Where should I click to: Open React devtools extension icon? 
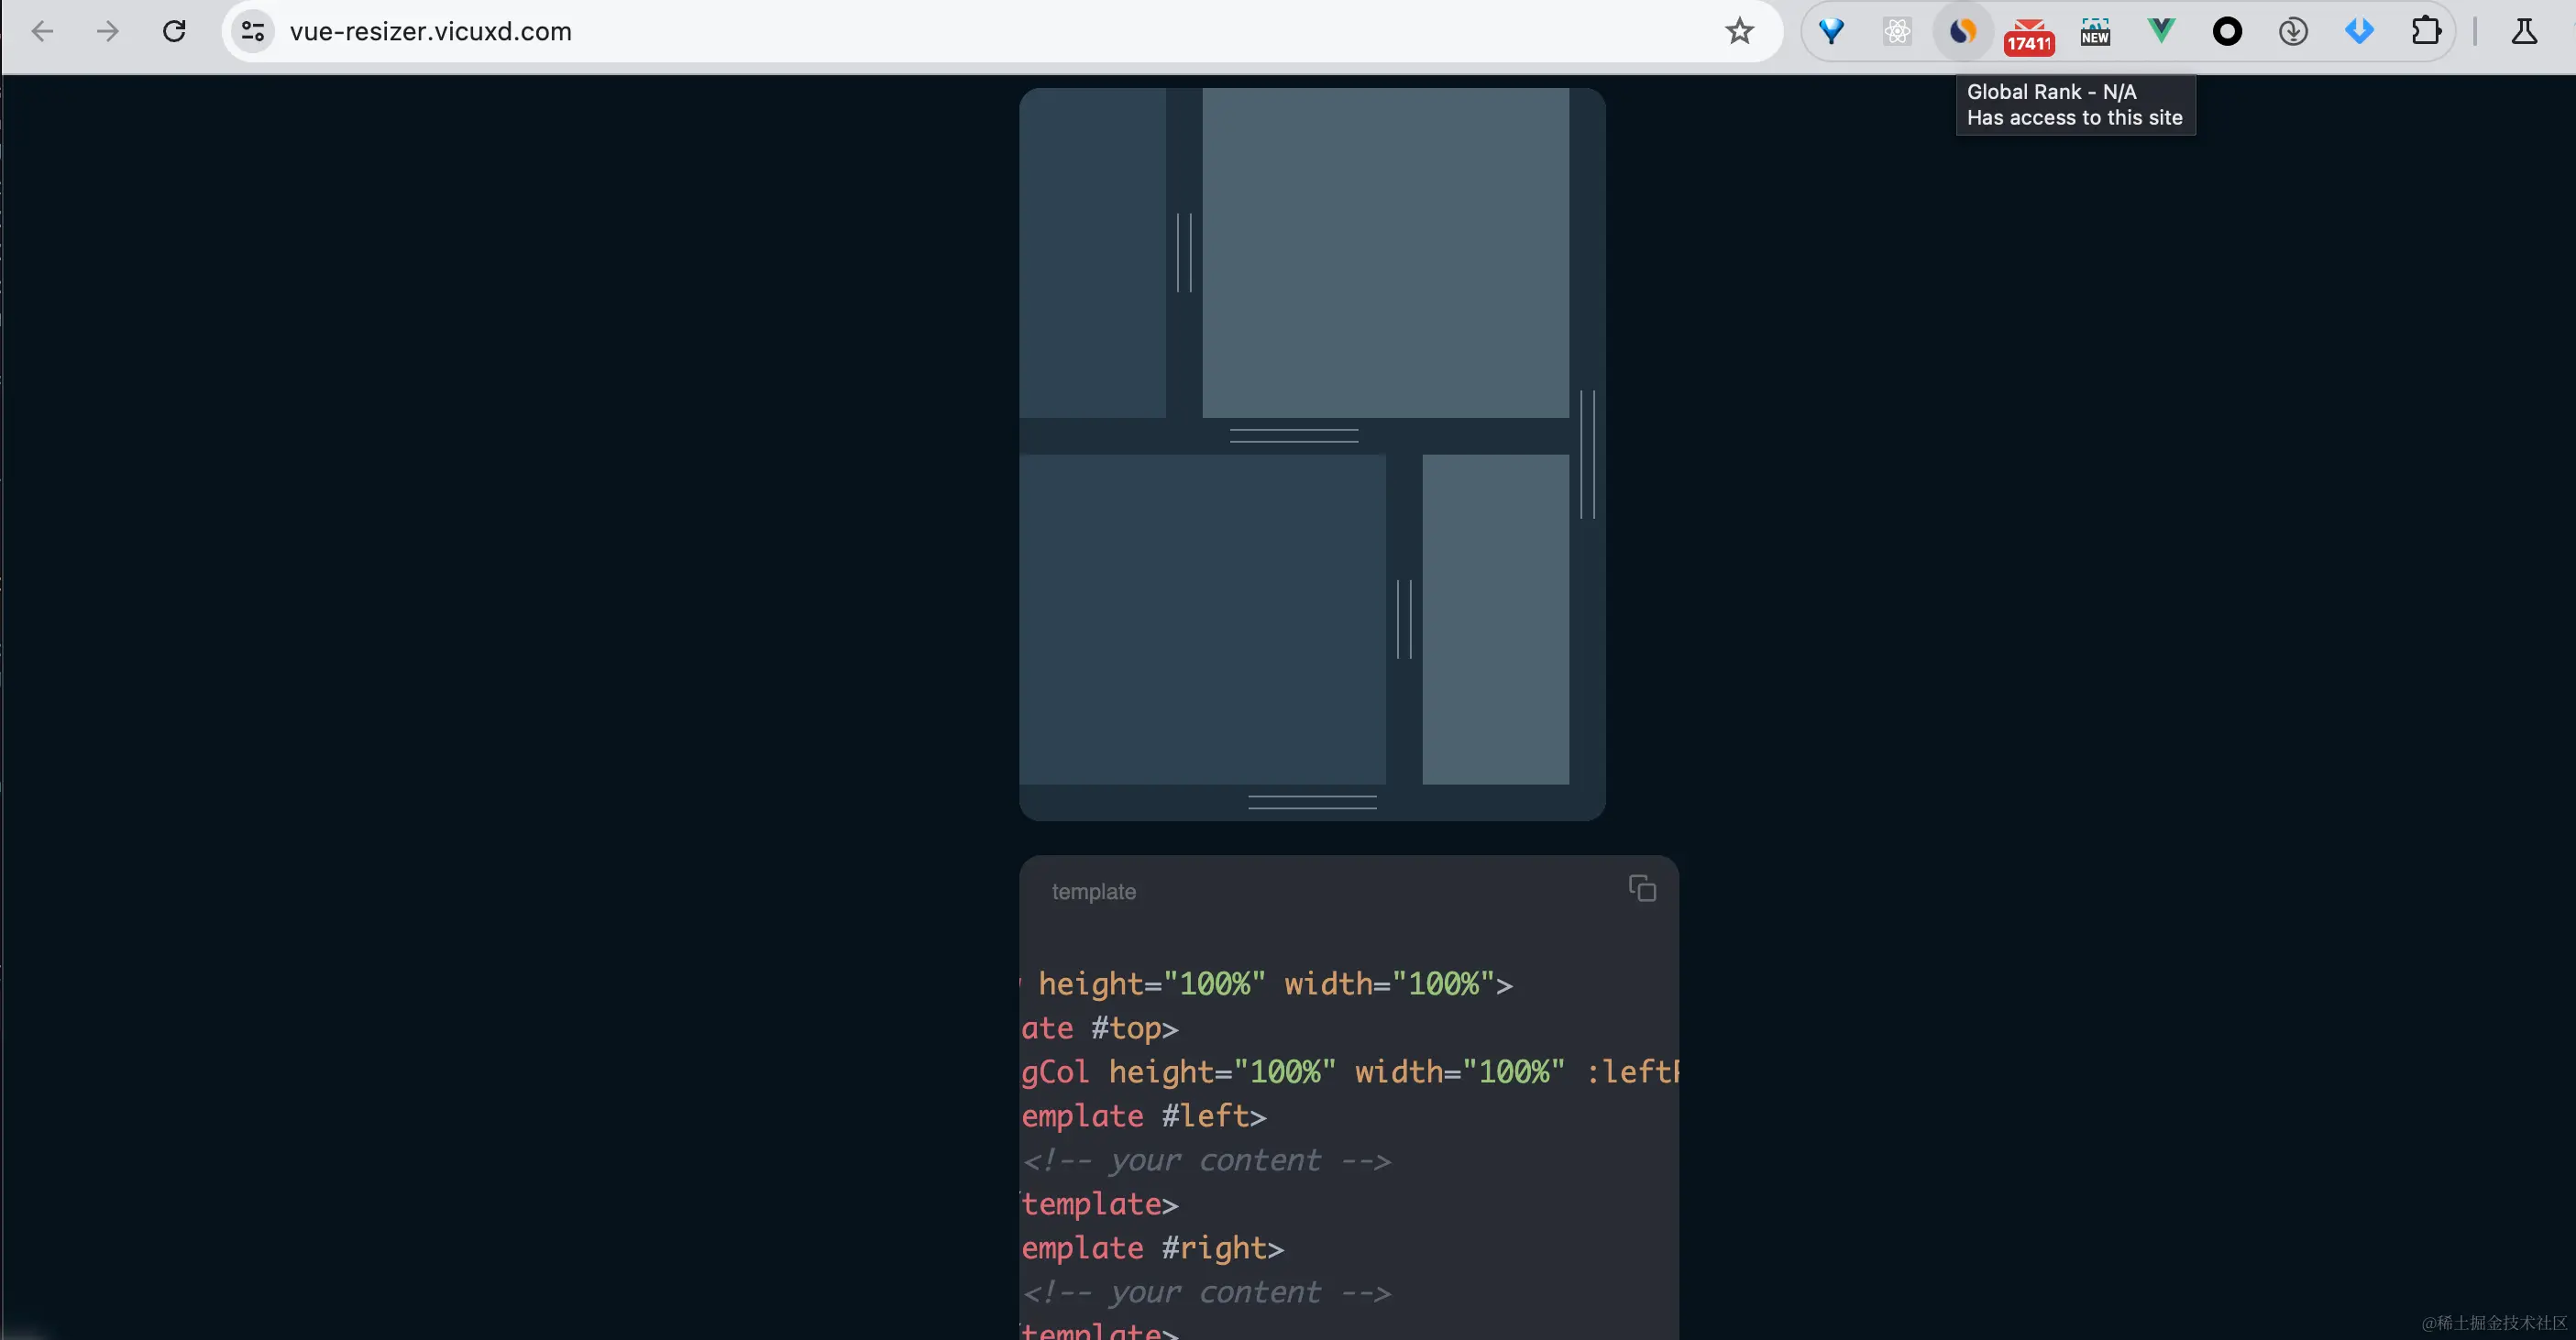point(1896,32)
